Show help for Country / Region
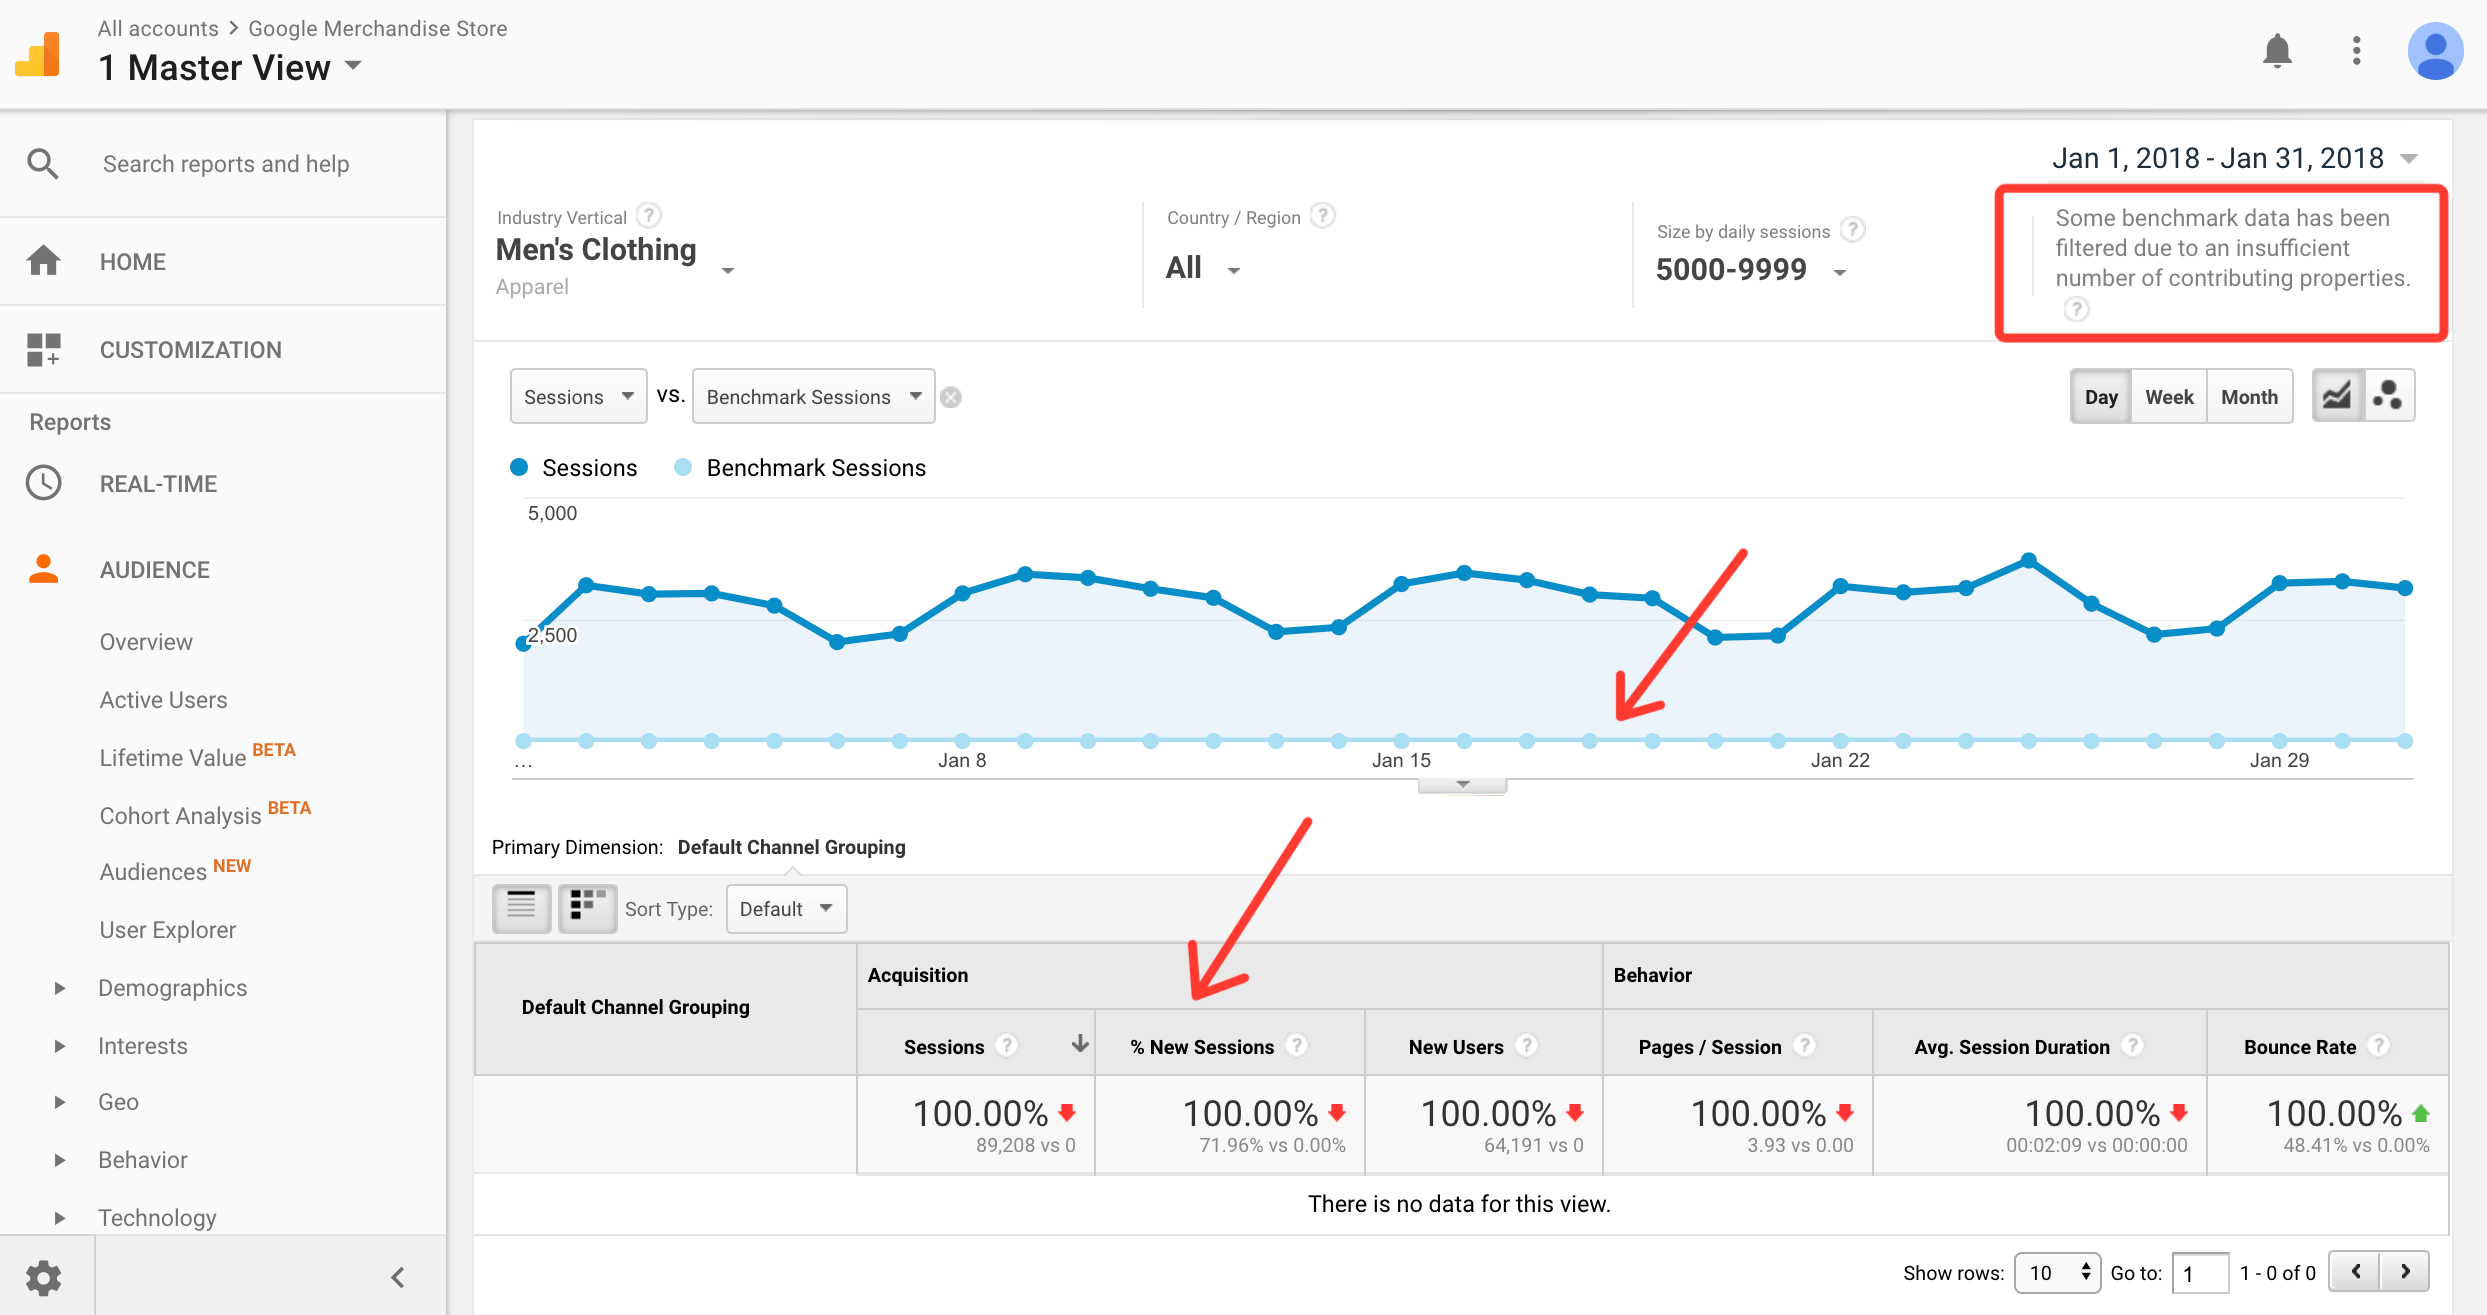Screen dimensions: 2487x1315 (x=1323, y=216)
